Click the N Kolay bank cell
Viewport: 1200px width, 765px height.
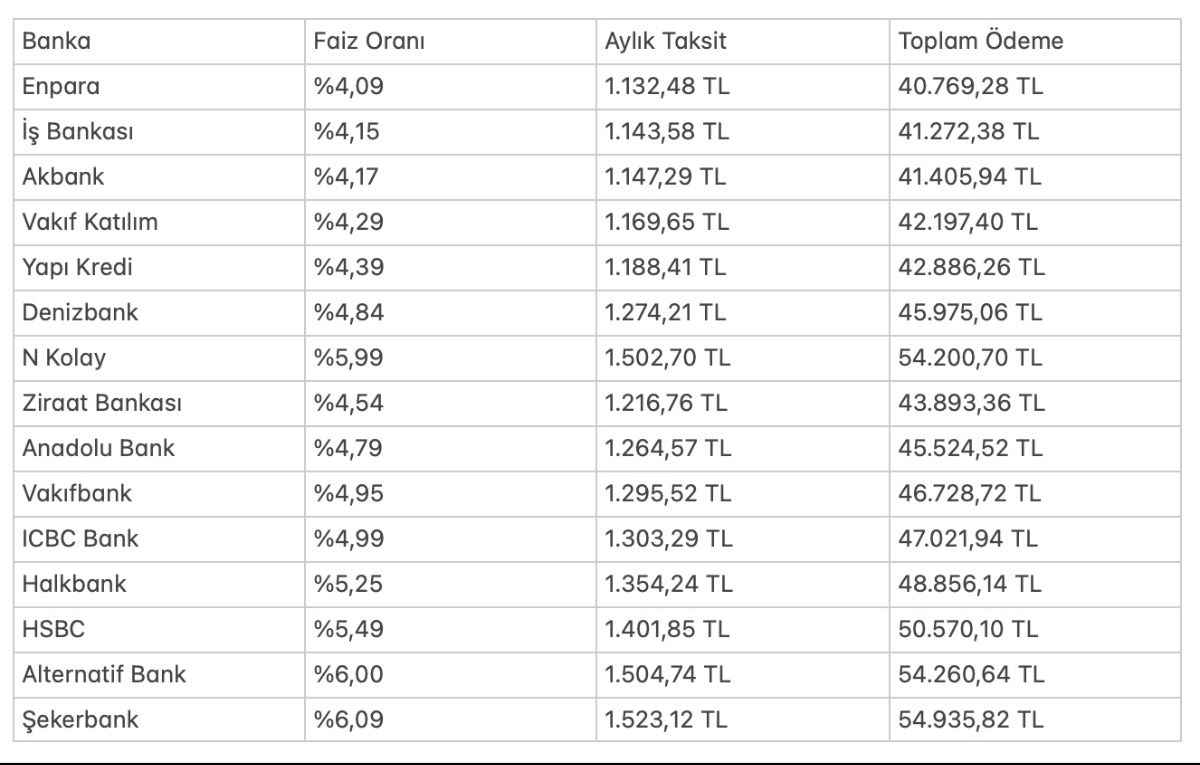(62, 358)
